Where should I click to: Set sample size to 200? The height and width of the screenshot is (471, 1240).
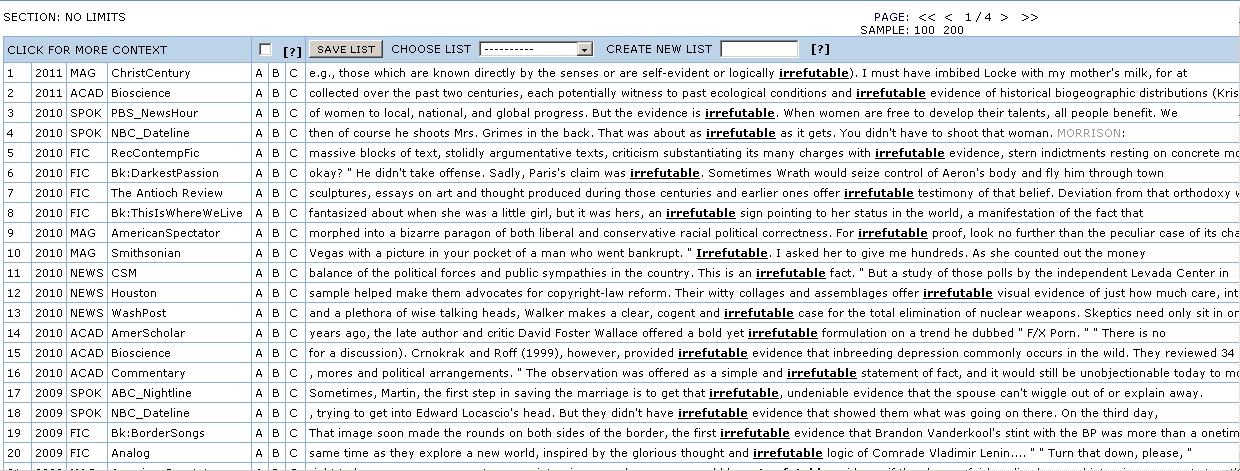pos(953,30)
